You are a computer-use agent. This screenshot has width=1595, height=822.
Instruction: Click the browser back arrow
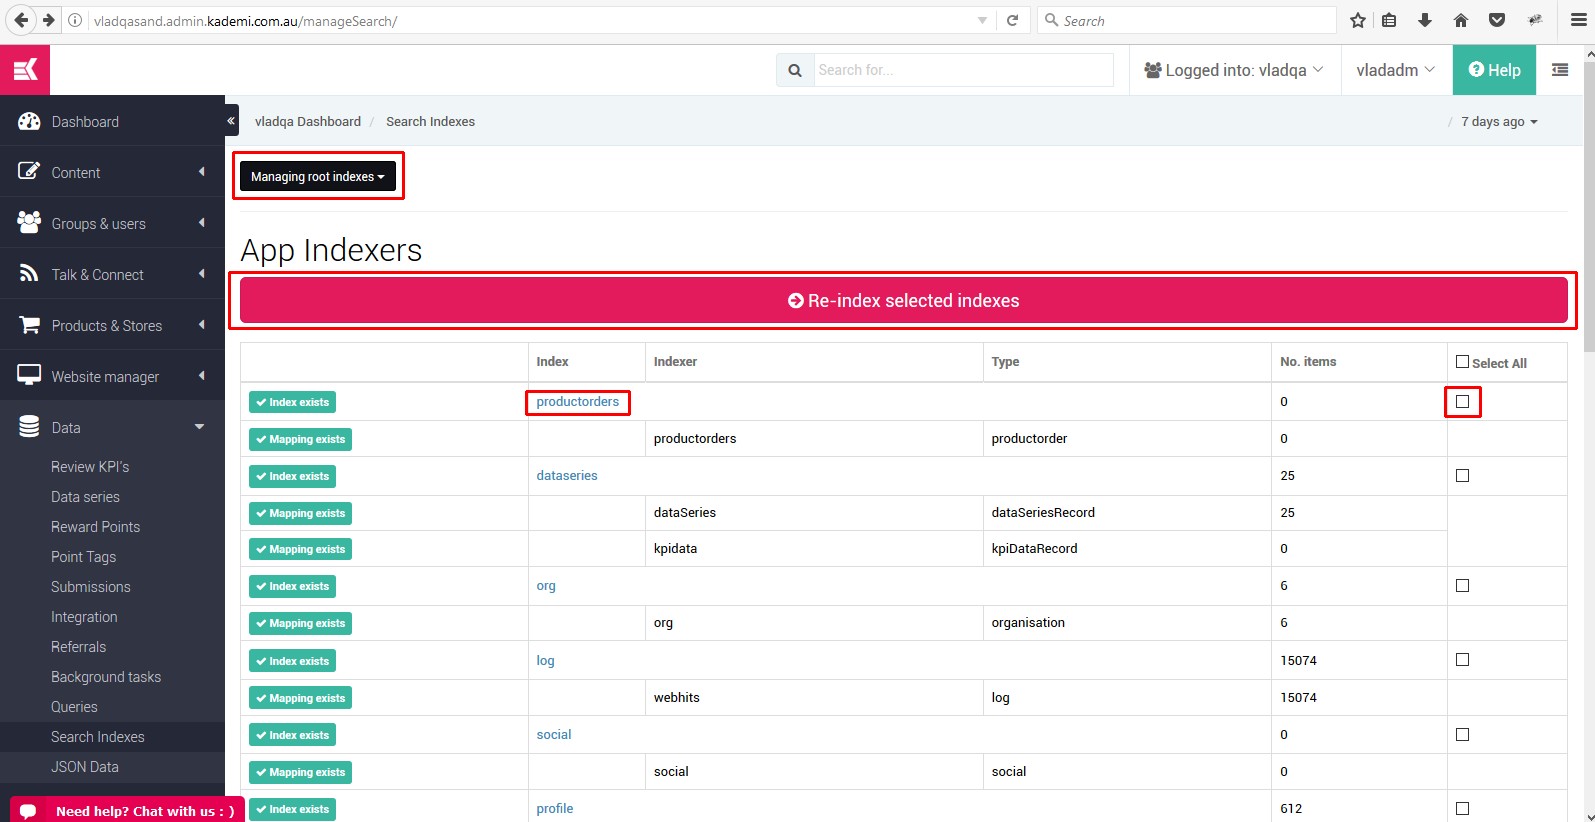point(21,20)
